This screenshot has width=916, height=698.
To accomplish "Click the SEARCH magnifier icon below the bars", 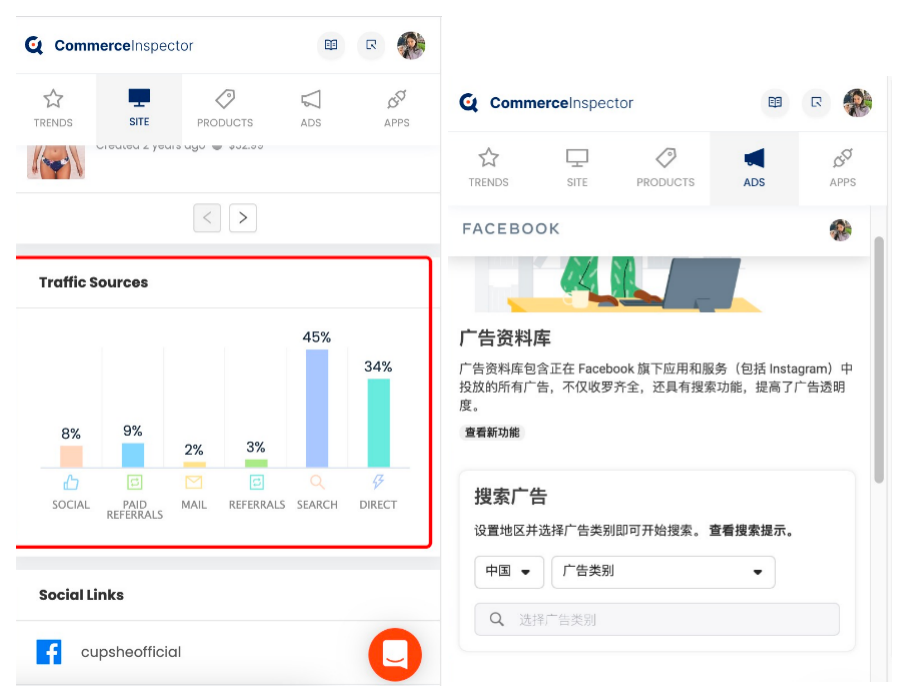I will pyautogui.click(x=317, y=483).
